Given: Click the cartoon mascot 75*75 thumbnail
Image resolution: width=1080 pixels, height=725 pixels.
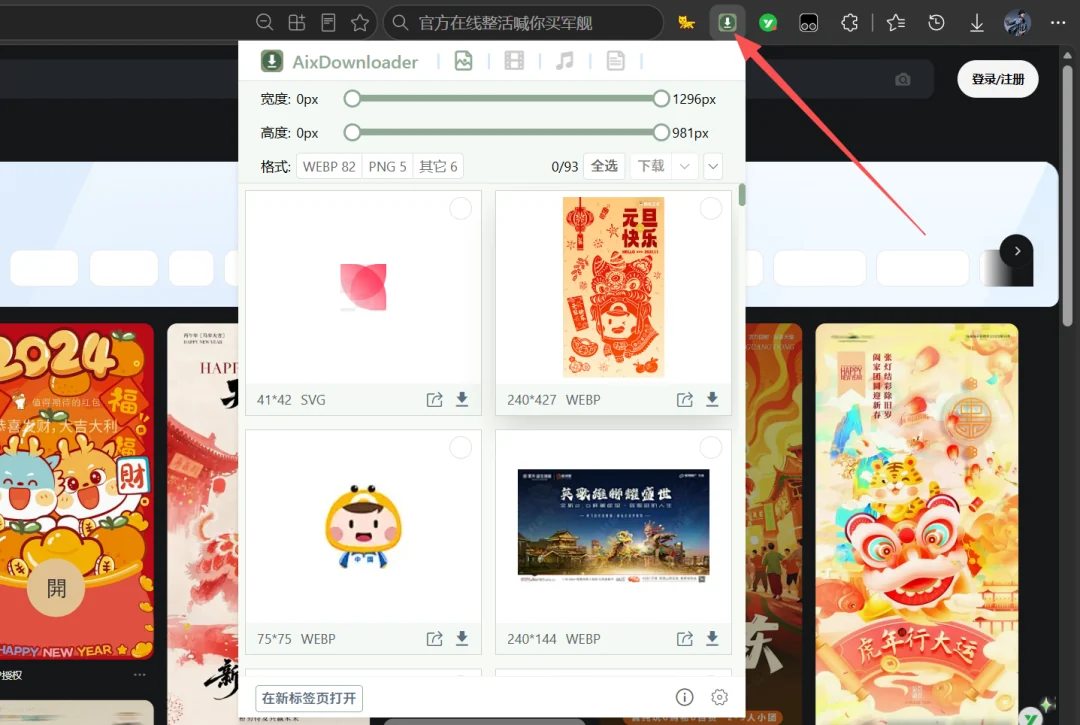Looking at the screenshot, I should coord(363,527).
